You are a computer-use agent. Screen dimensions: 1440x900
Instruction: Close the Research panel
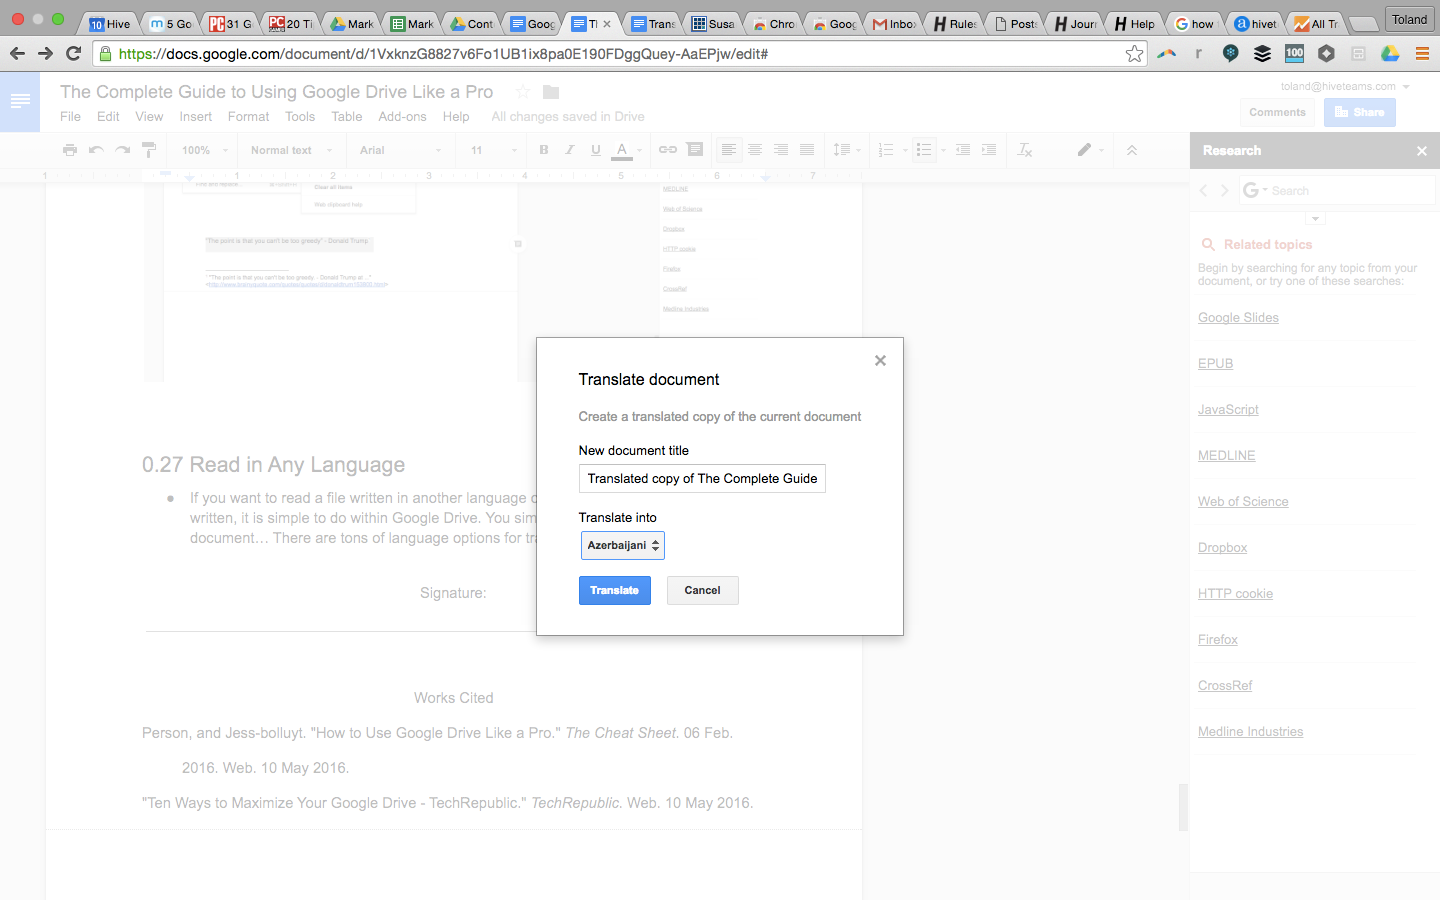tap(1422, 151)
